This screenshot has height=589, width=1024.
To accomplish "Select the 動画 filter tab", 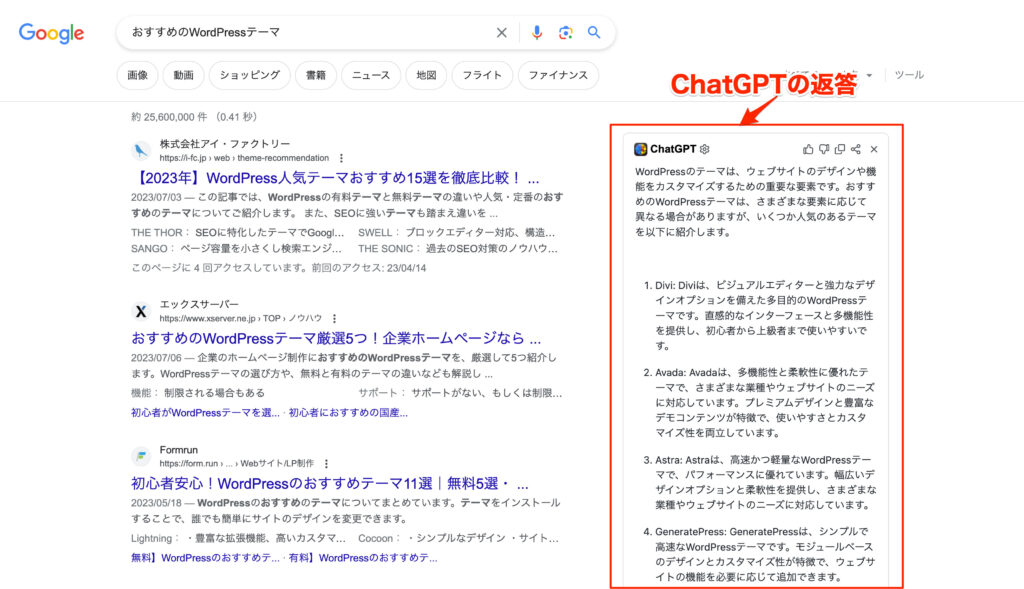I will 184,75.
